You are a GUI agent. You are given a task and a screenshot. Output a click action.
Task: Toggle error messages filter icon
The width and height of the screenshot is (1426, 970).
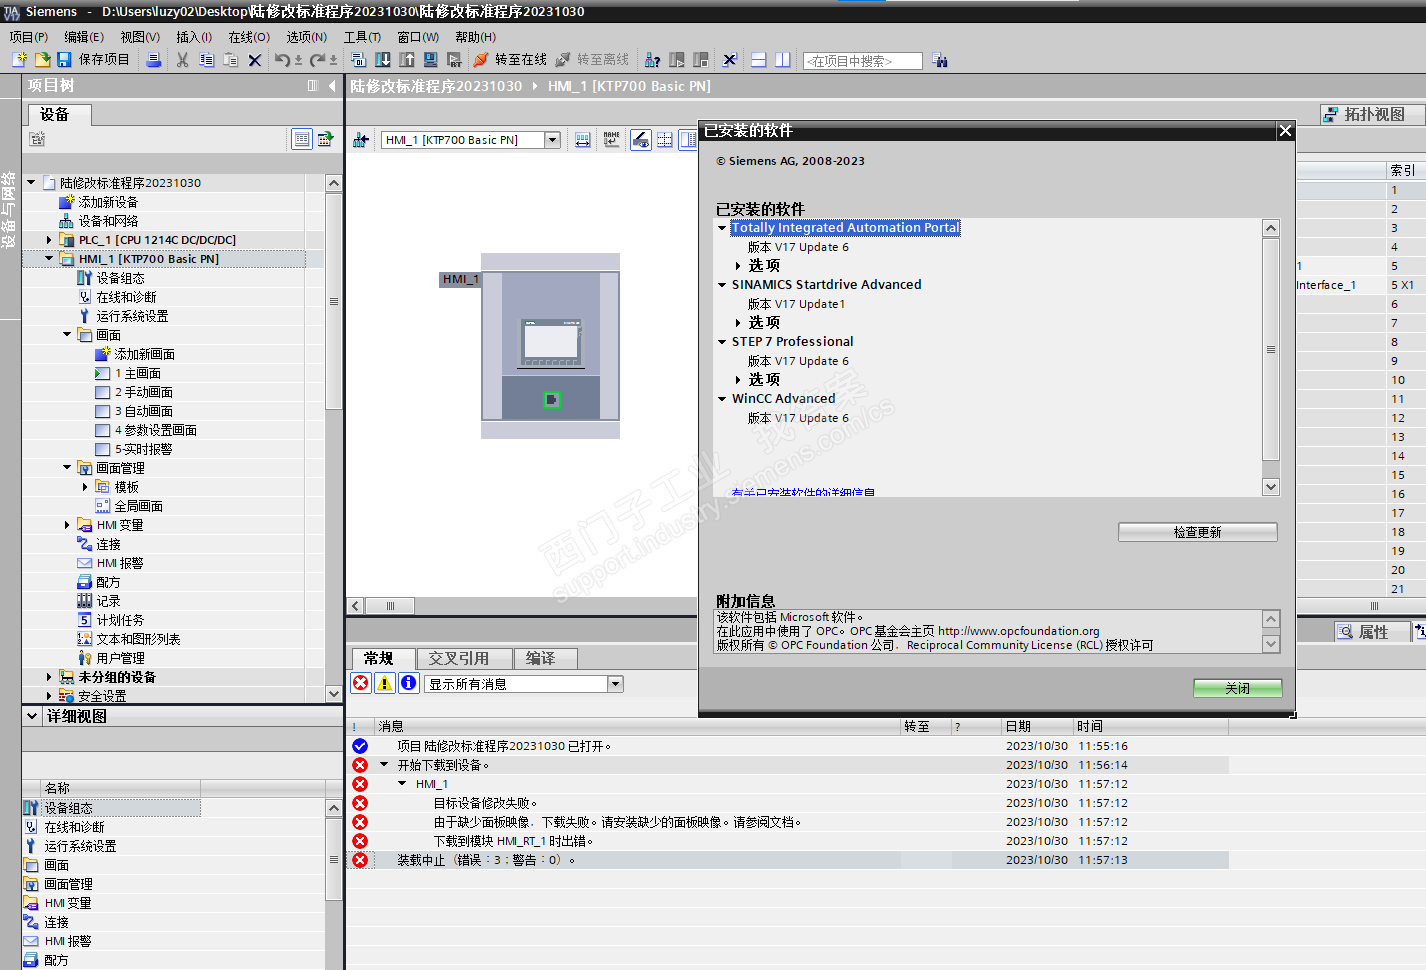tap(361, 683)
